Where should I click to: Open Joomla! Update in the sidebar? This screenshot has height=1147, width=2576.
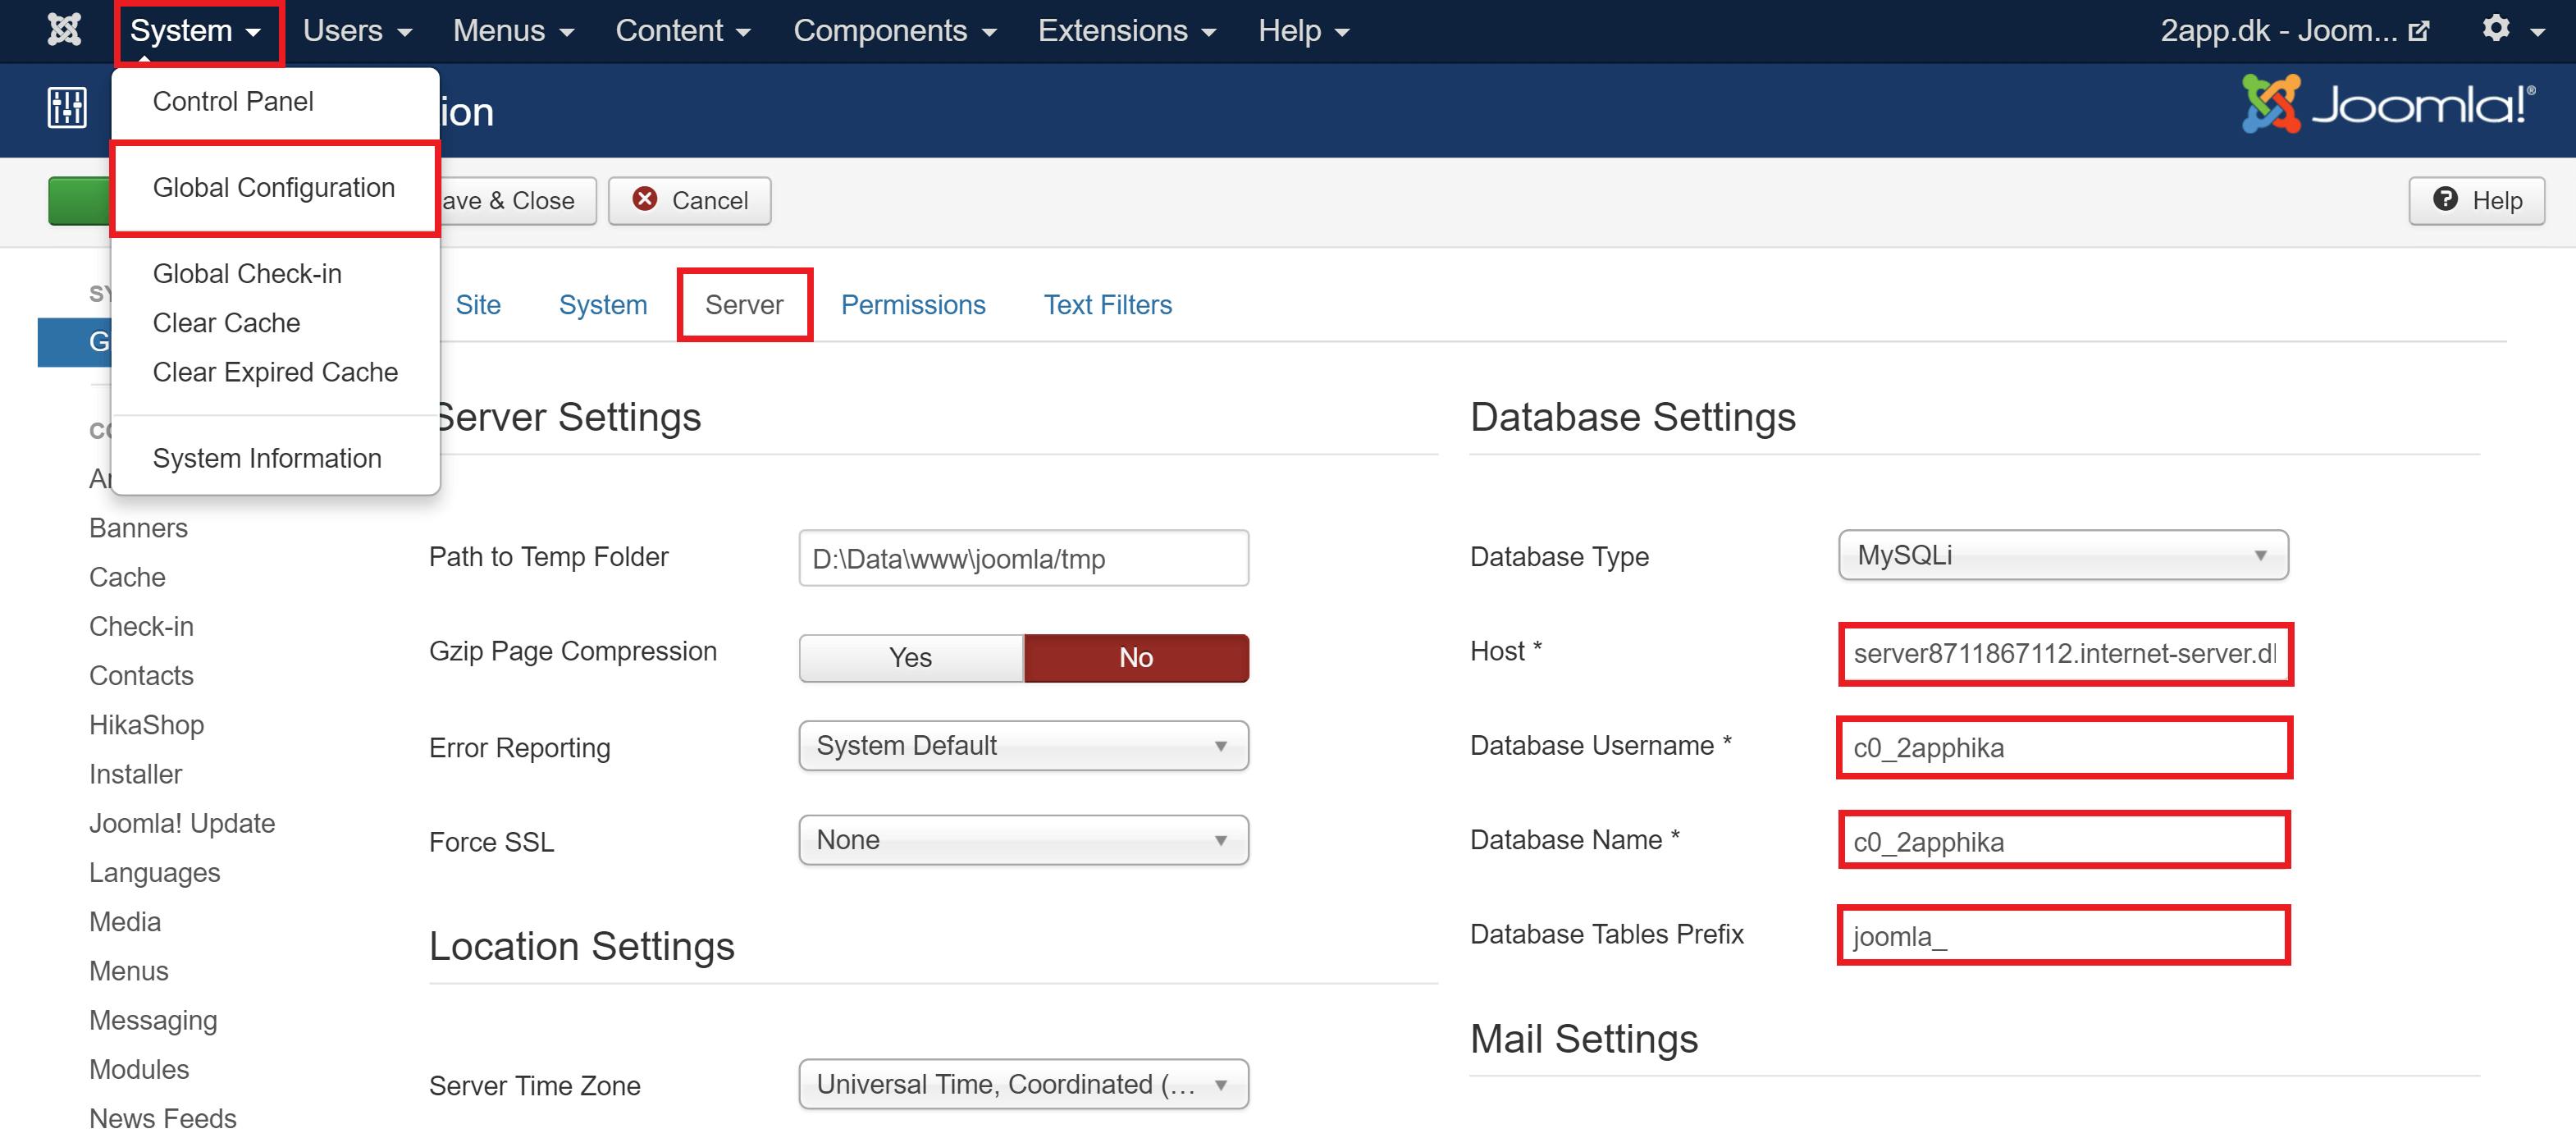182,822
